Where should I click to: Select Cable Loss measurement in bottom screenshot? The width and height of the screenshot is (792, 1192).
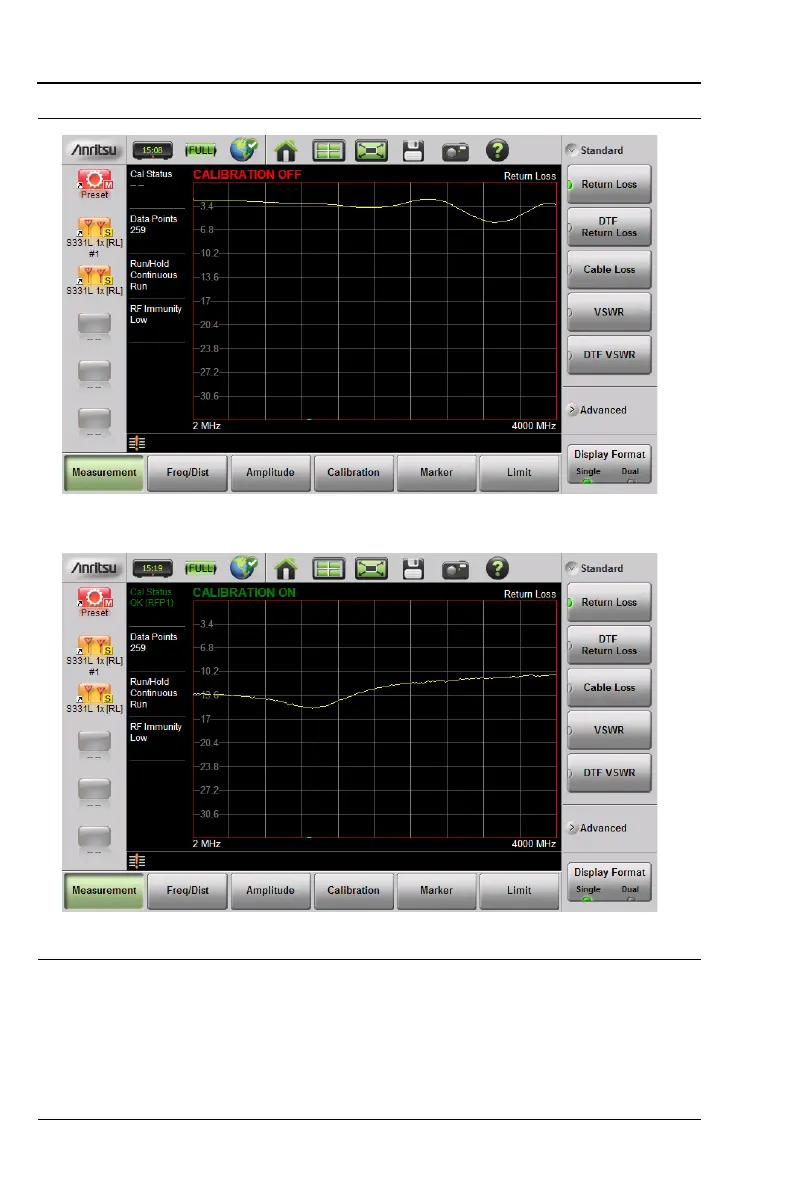pyautogui.click(x=609, y=687)
